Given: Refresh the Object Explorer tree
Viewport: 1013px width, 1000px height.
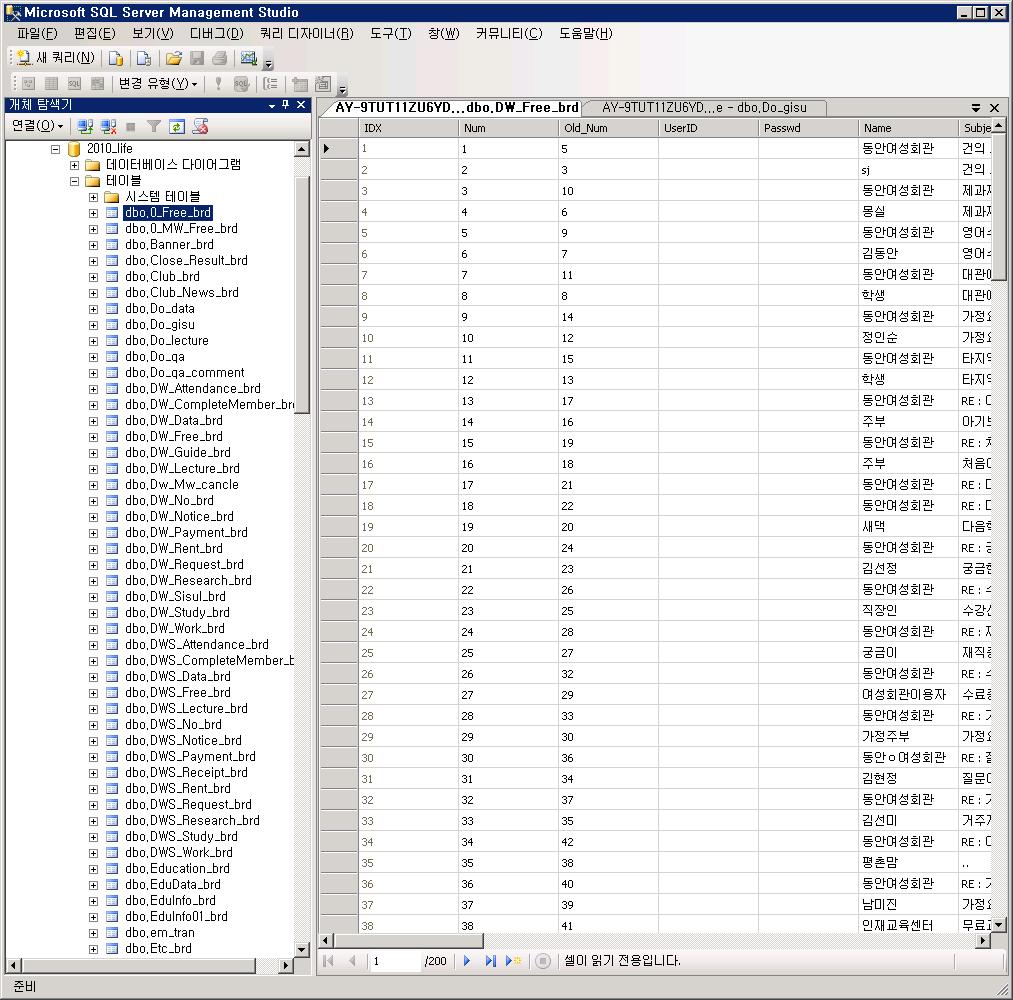Looking at the screenshot, I should click(x=176, y=126).
